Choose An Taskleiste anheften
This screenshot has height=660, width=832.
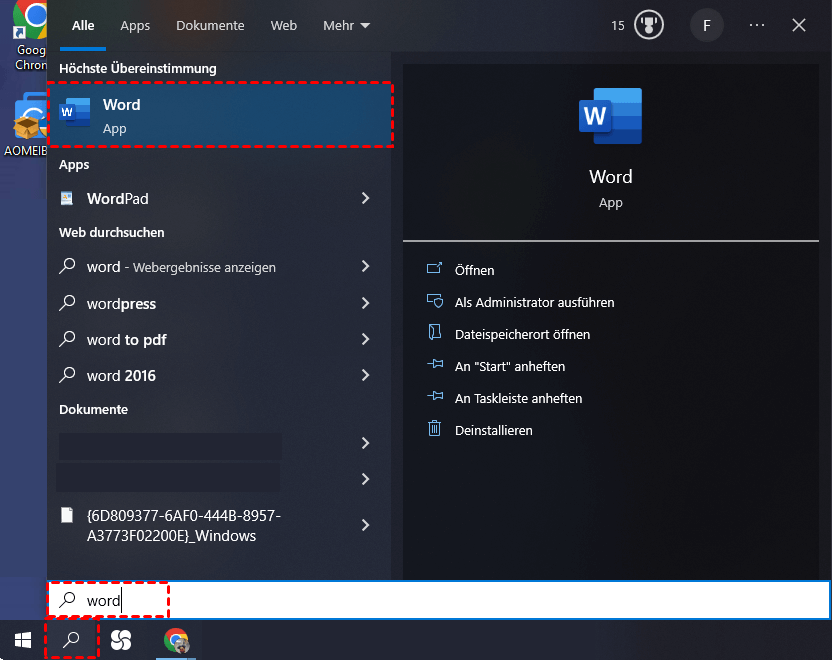coord(518,398)
